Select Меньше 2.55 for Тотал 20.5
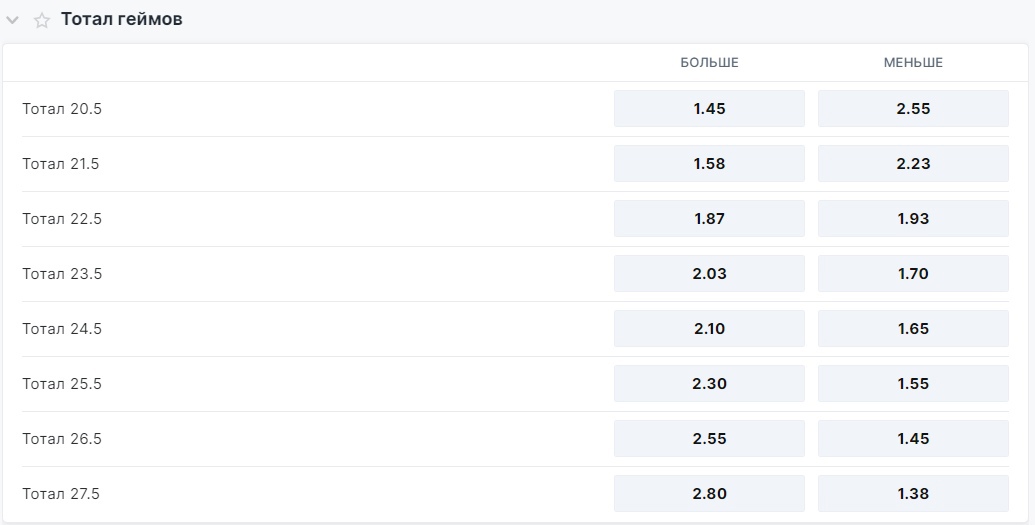 pyautogui.click(x=913, y=109)
